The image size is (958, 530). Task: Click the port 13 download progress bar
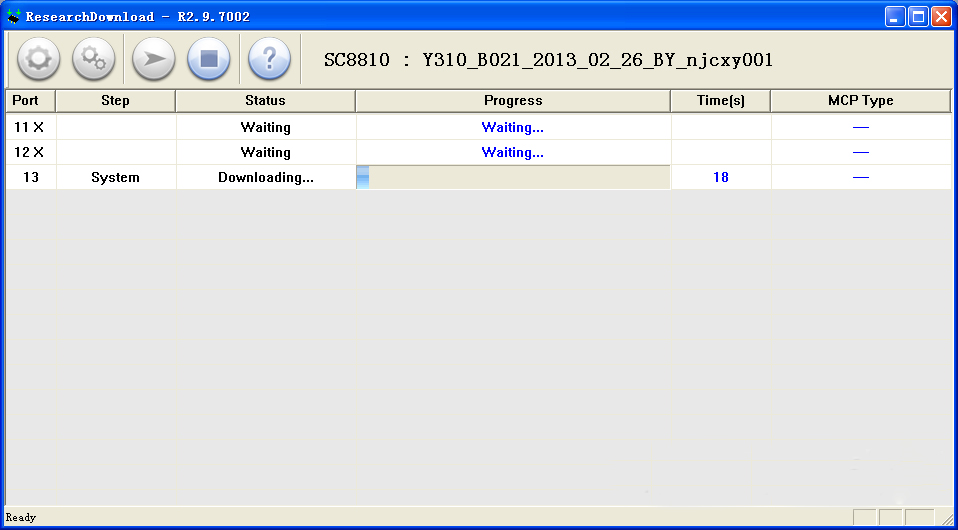click(513, 177)
